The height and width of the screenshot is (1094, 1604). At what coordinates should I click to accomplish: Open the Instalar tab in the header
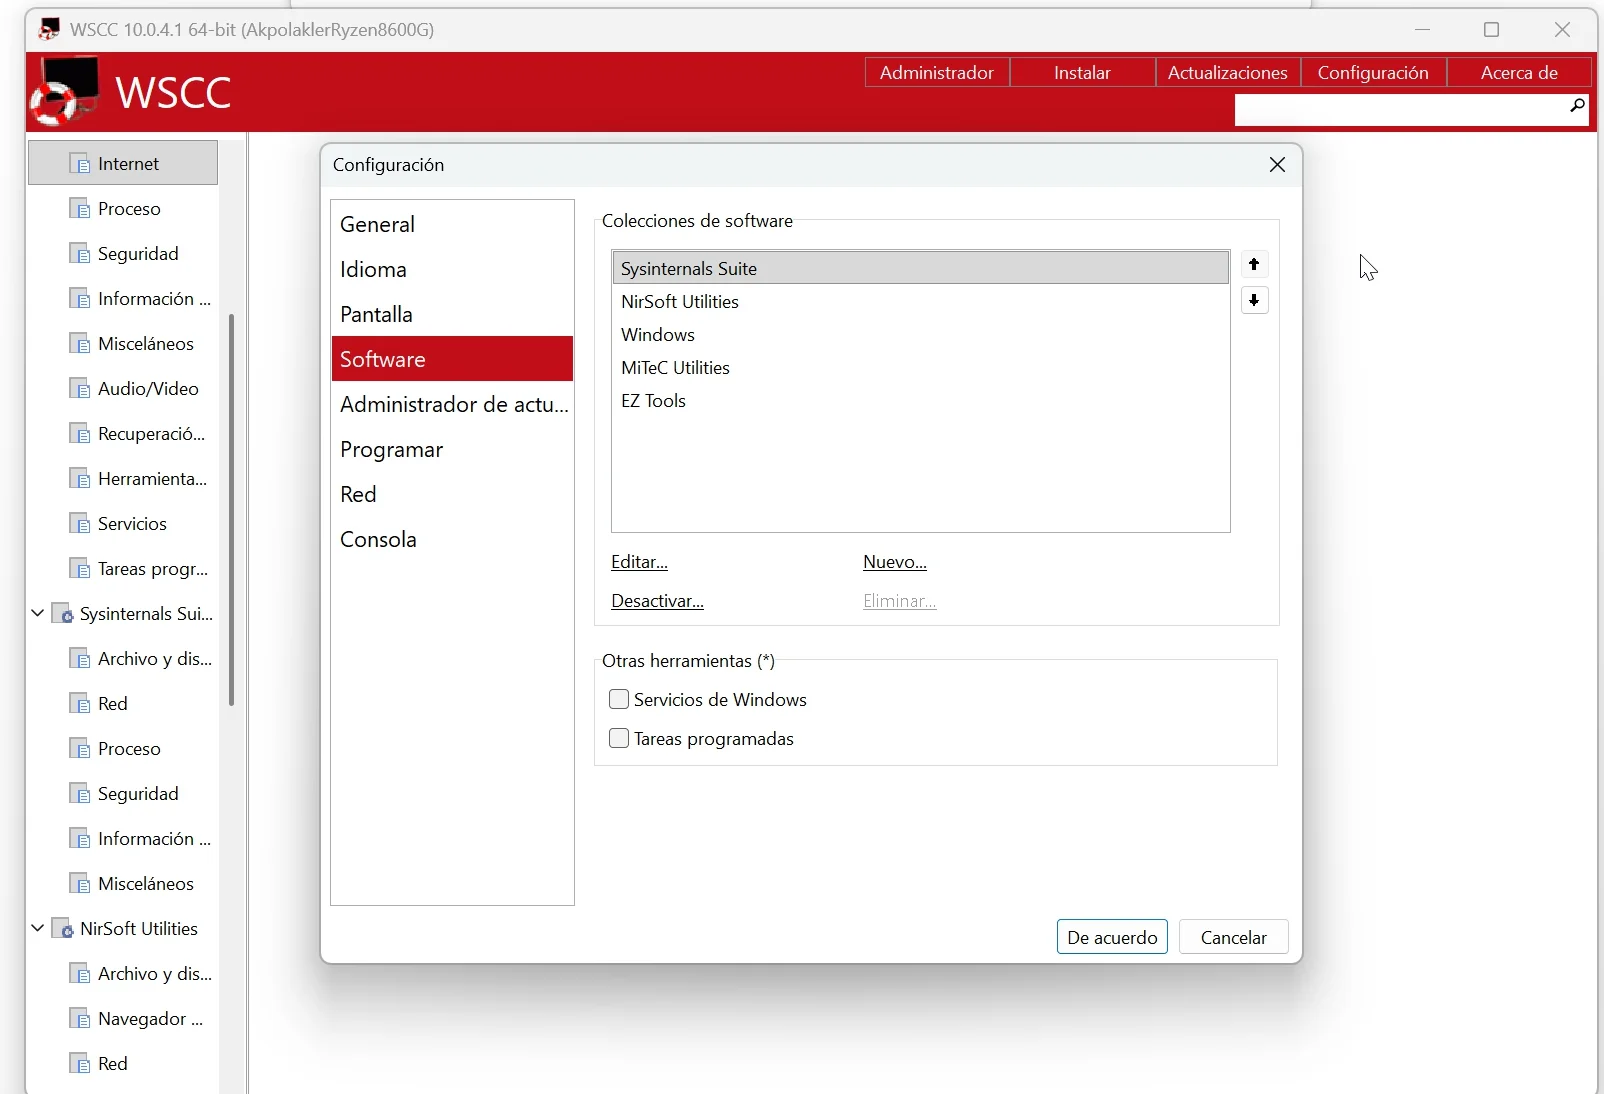point(1082,73)
